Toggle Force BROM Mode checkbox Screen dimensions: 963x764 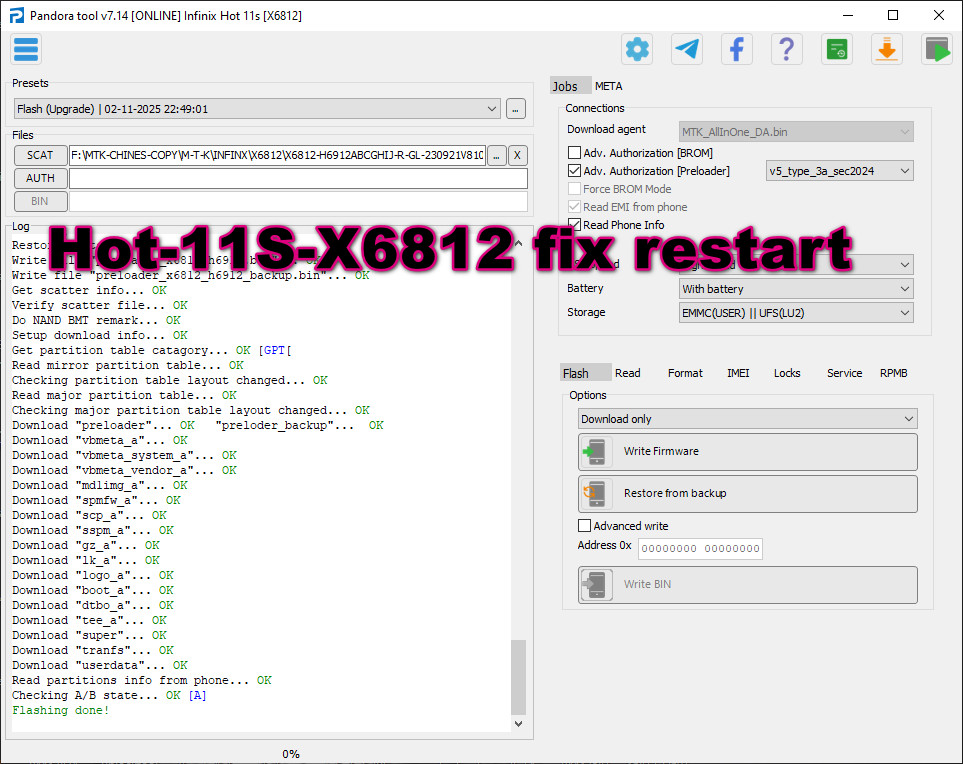[x=574, y=189]
